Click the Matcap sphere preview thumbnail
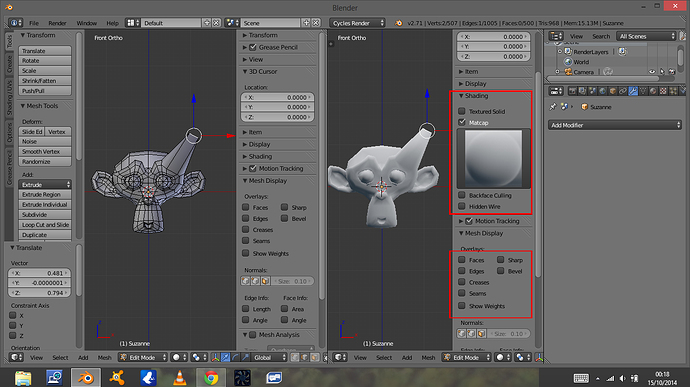The height and width of the screenshot is (387, 690). click(x=494, y=158)
